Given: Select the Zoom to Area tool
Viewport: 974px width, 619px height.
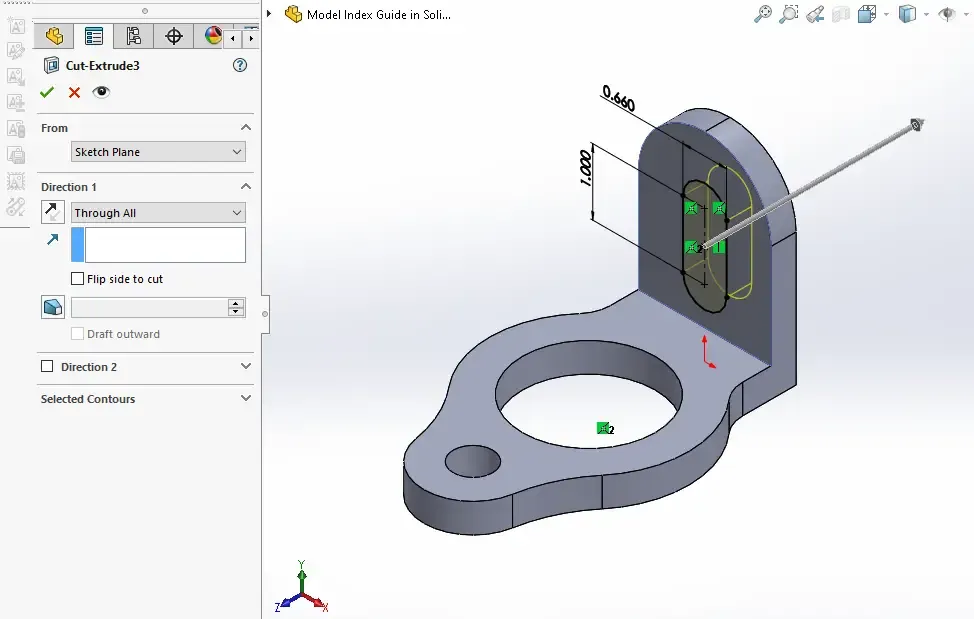Looking at the screenshot, I should [789, 14].
